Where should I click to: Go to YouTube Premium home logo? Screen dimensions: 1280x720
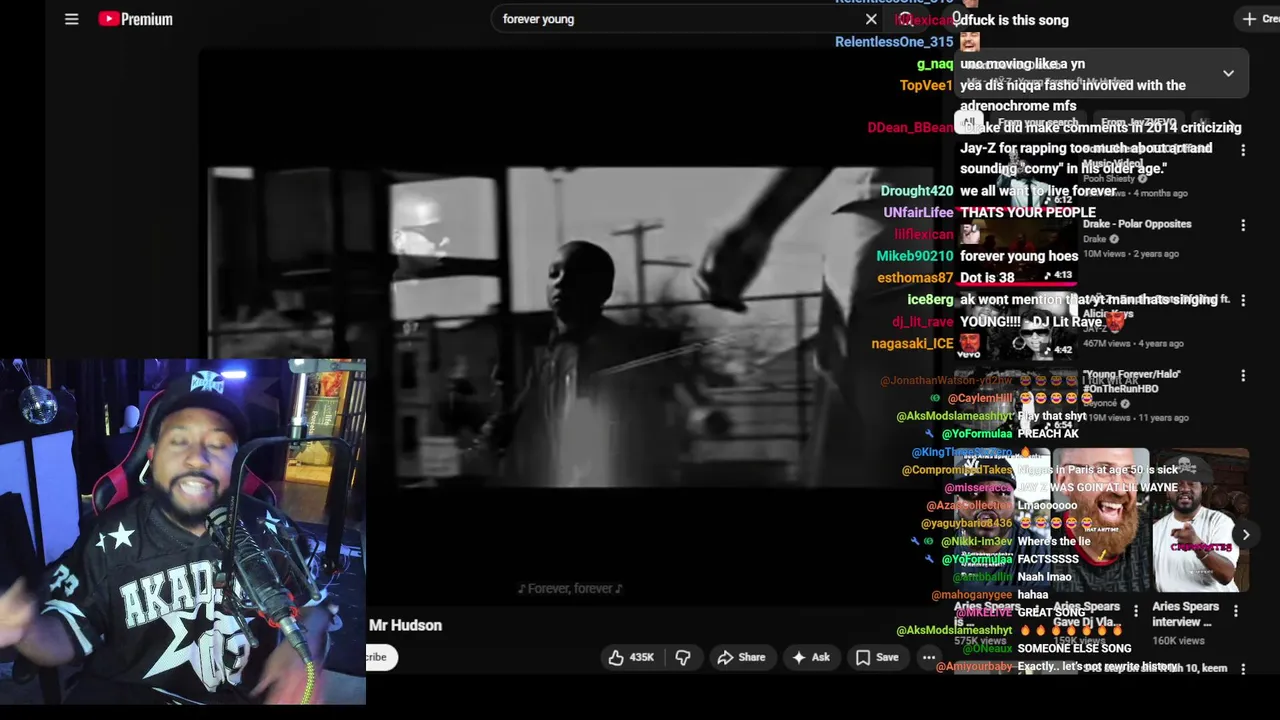(x=135, y=19)
